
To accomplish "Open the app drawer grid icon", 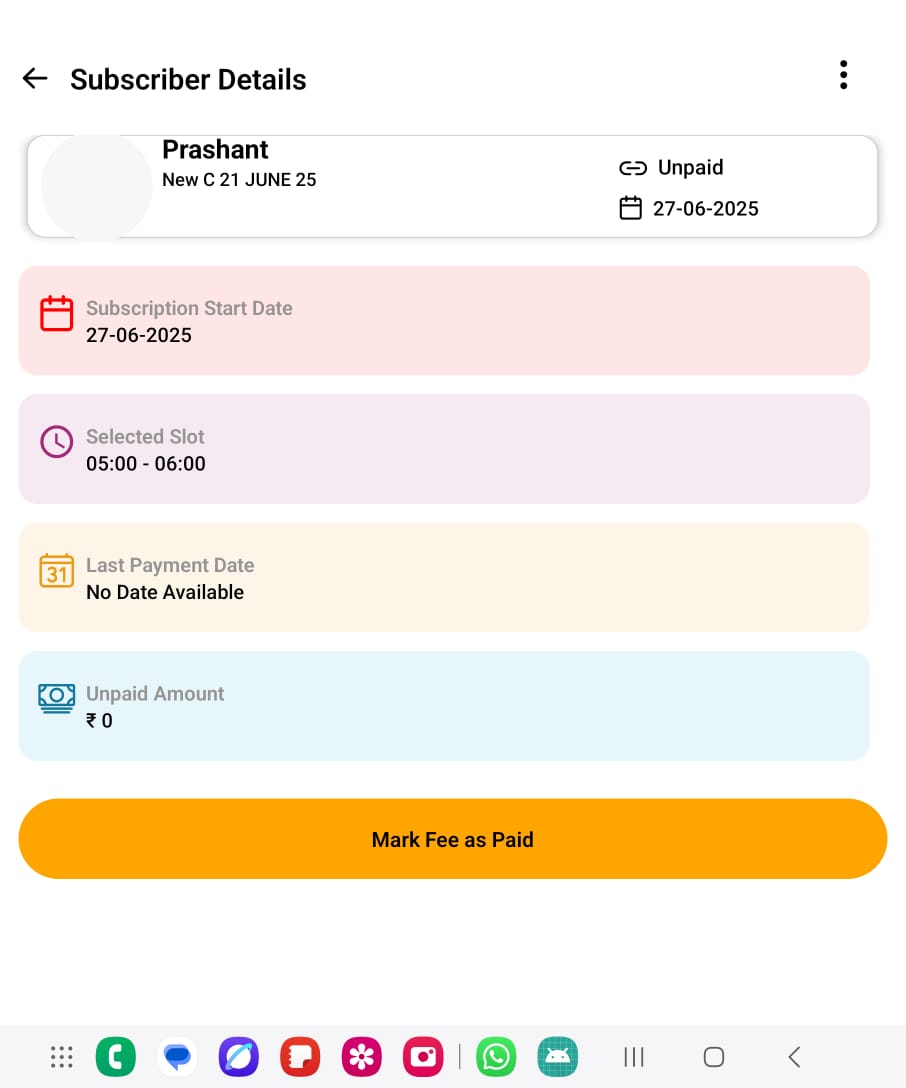I will (x=62, y=1057).
